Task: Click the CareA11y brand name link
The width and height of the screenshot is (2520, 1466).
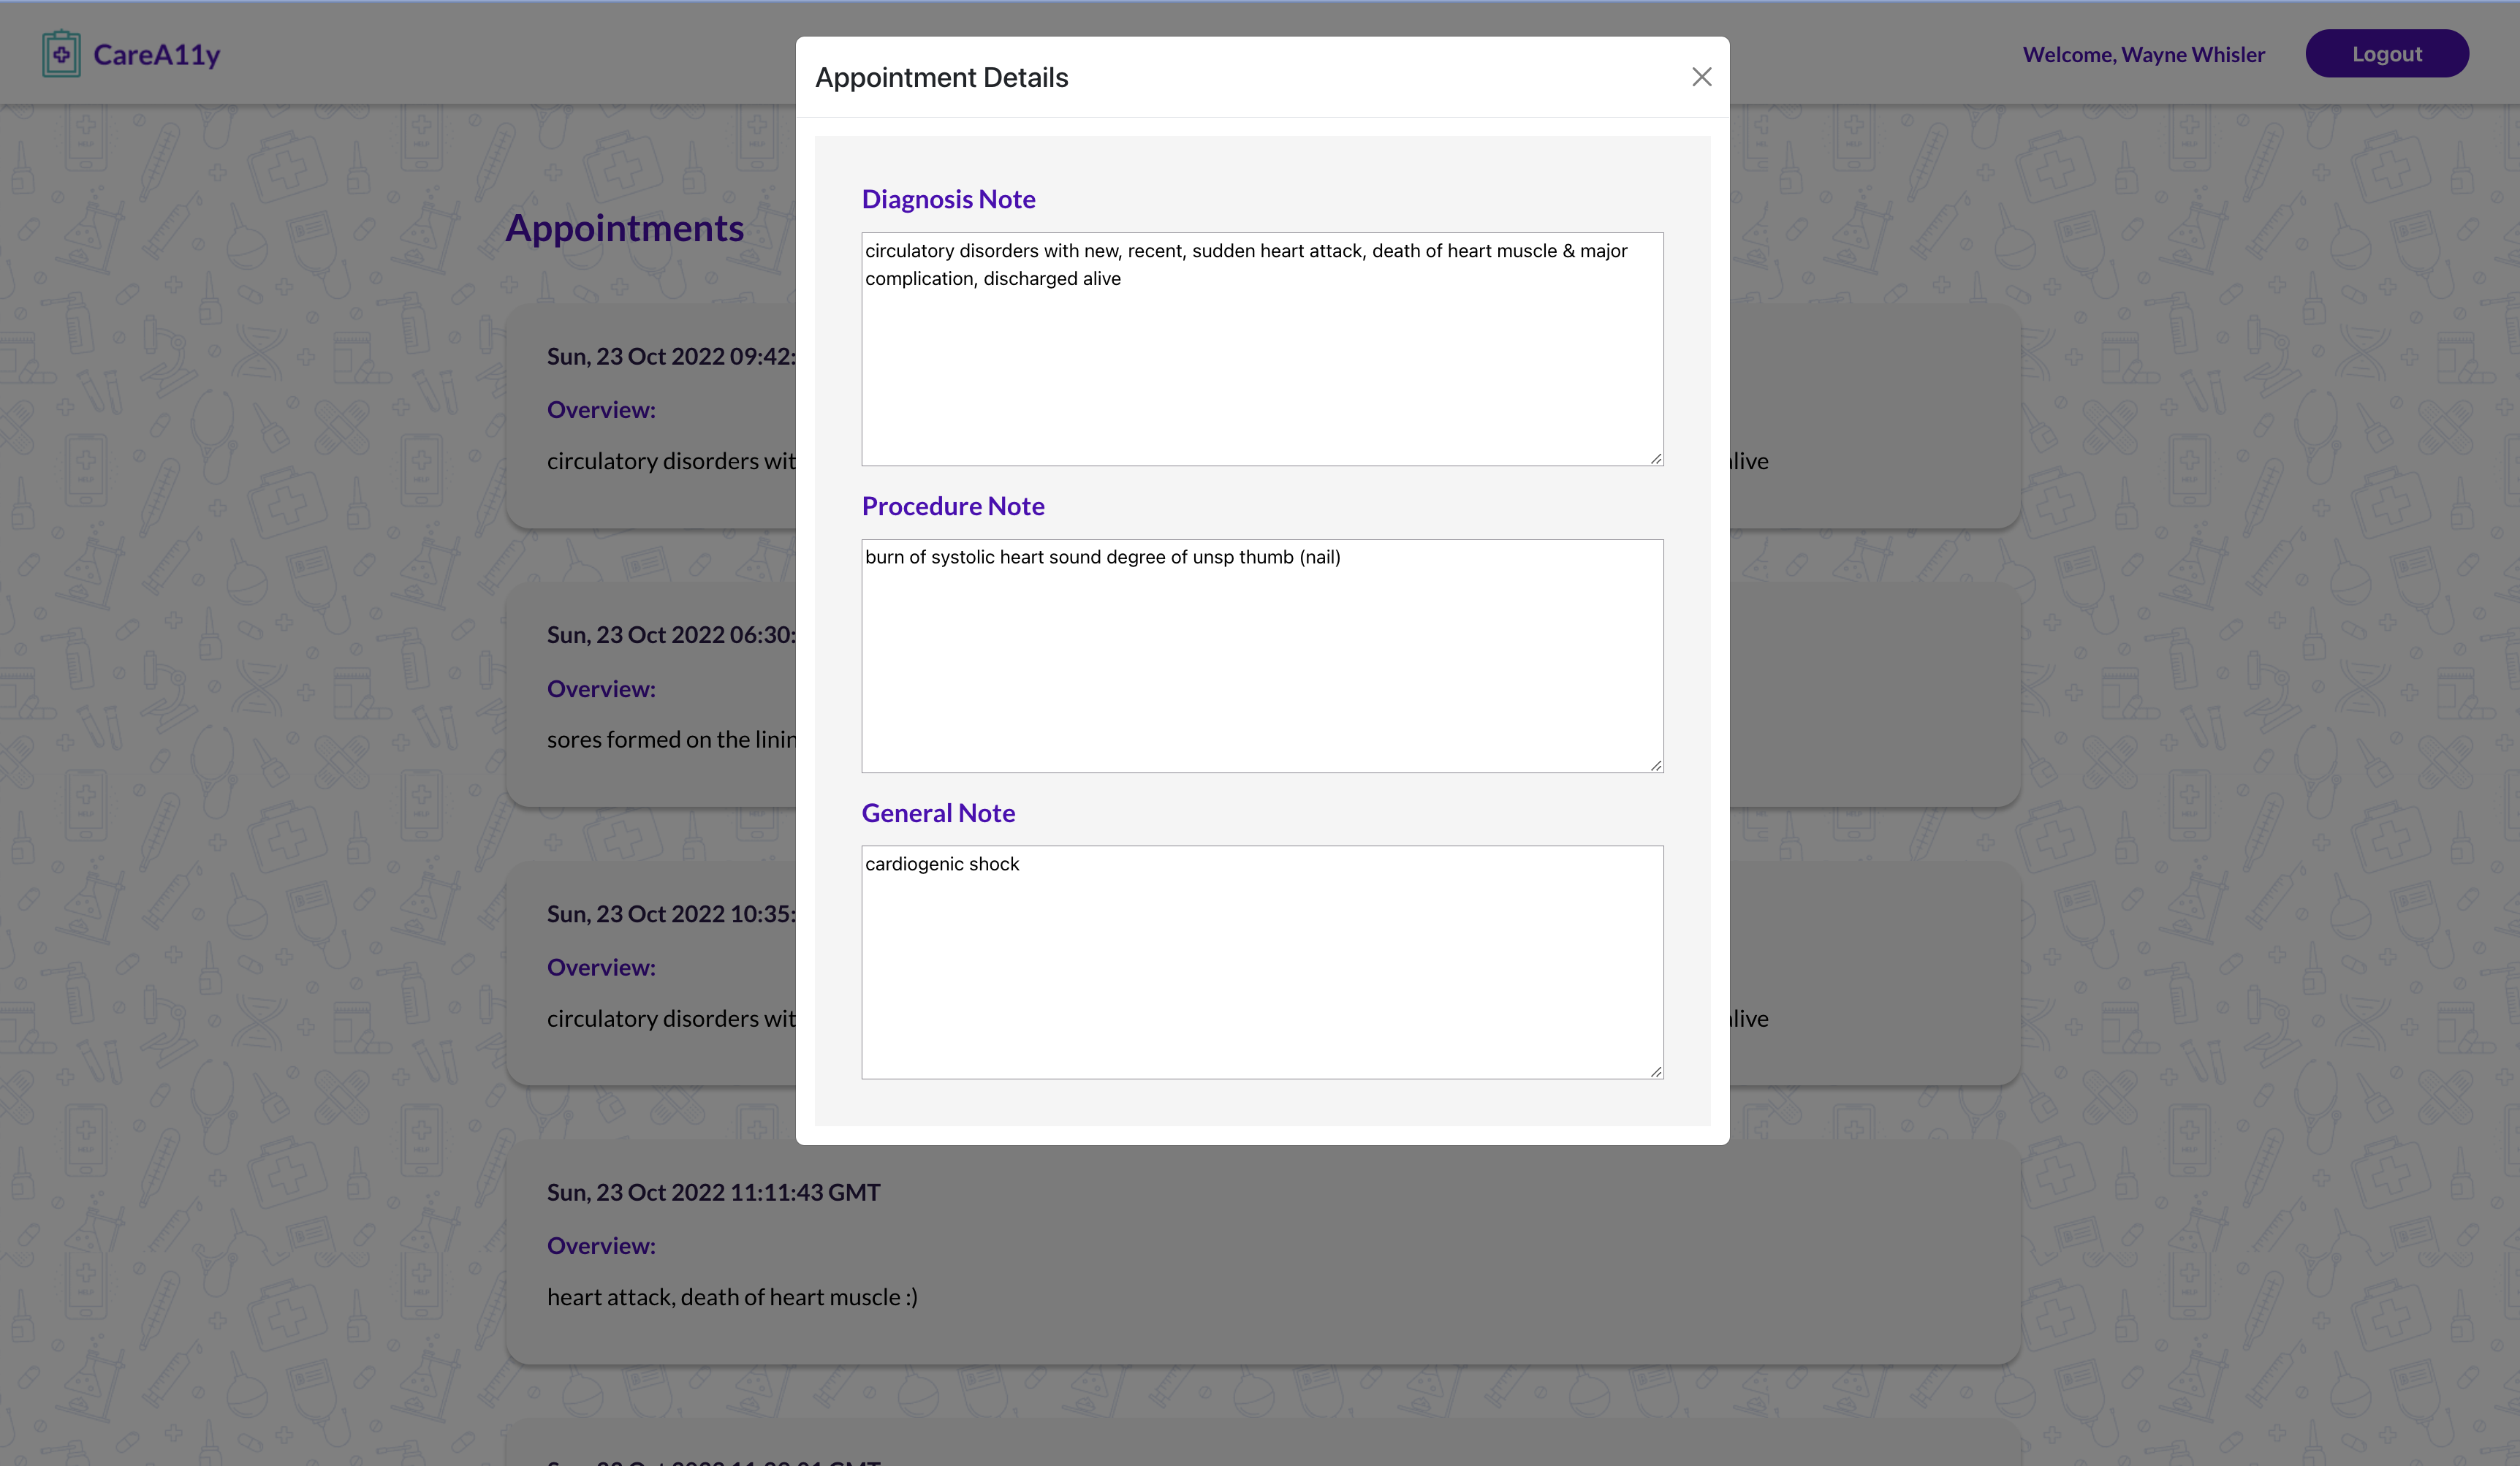Action: pos(157,54)
